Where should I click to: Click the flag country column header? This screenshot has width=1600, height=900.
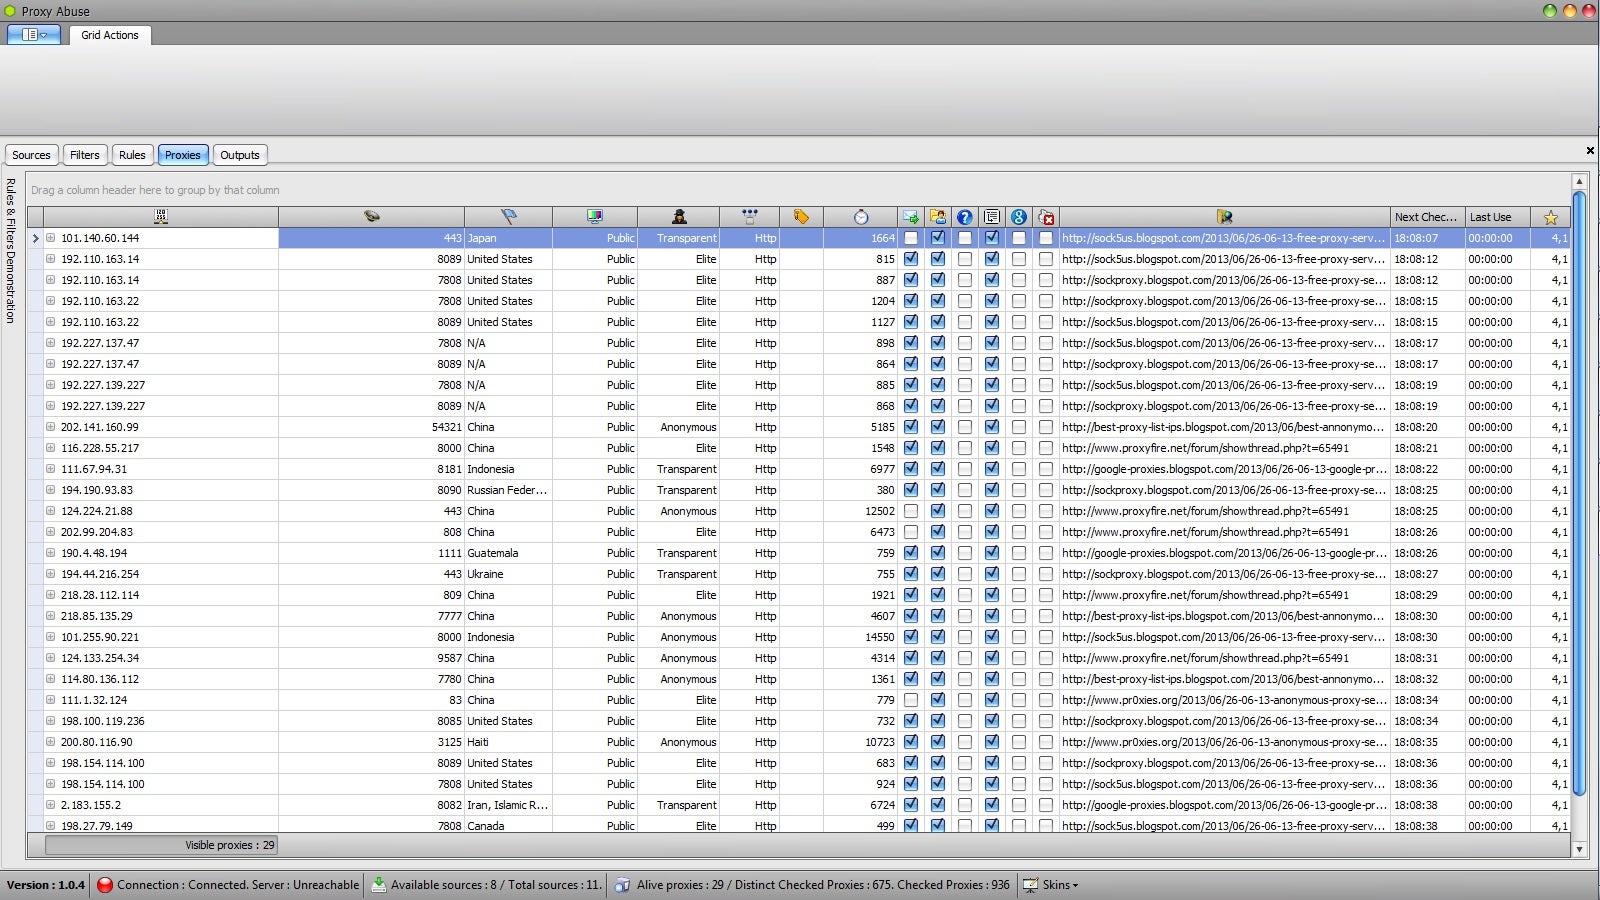pyautogui.click(x=508, y=217)
